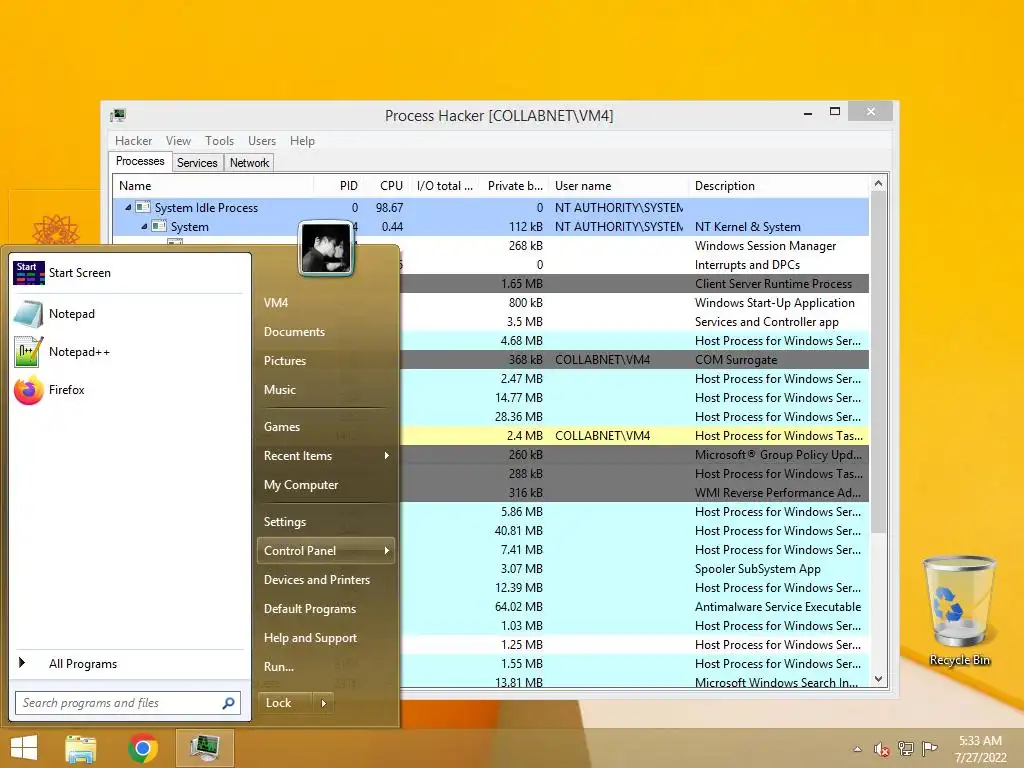Open the Help menu
The image size is (1024, 768).
point(302,141)
